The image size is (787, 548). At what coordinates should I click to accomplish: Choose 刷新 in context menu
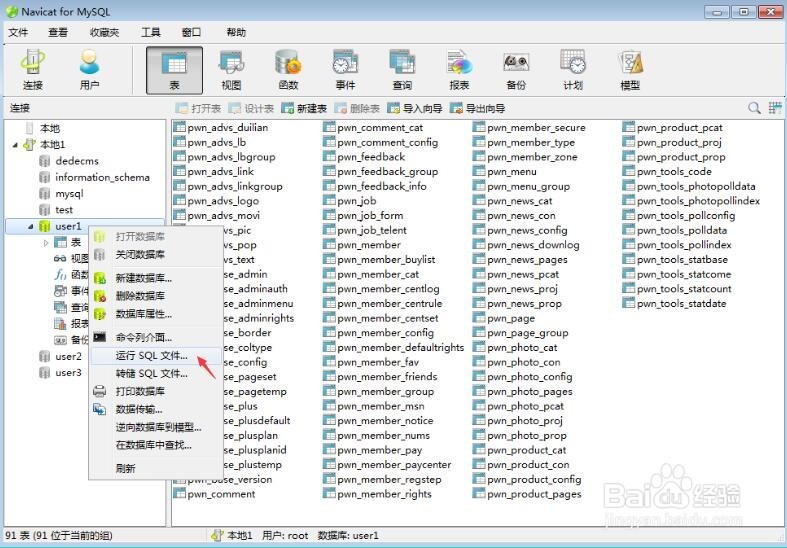pos(156,469)
